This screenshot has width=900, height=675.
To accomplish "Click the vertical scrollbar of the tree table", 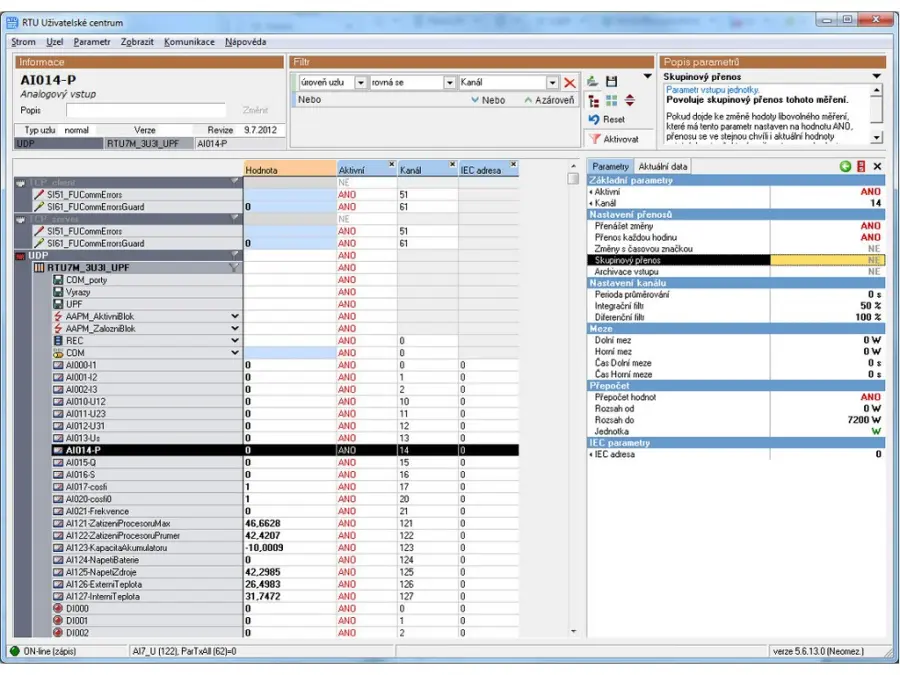I will click(x=573, y=400).
